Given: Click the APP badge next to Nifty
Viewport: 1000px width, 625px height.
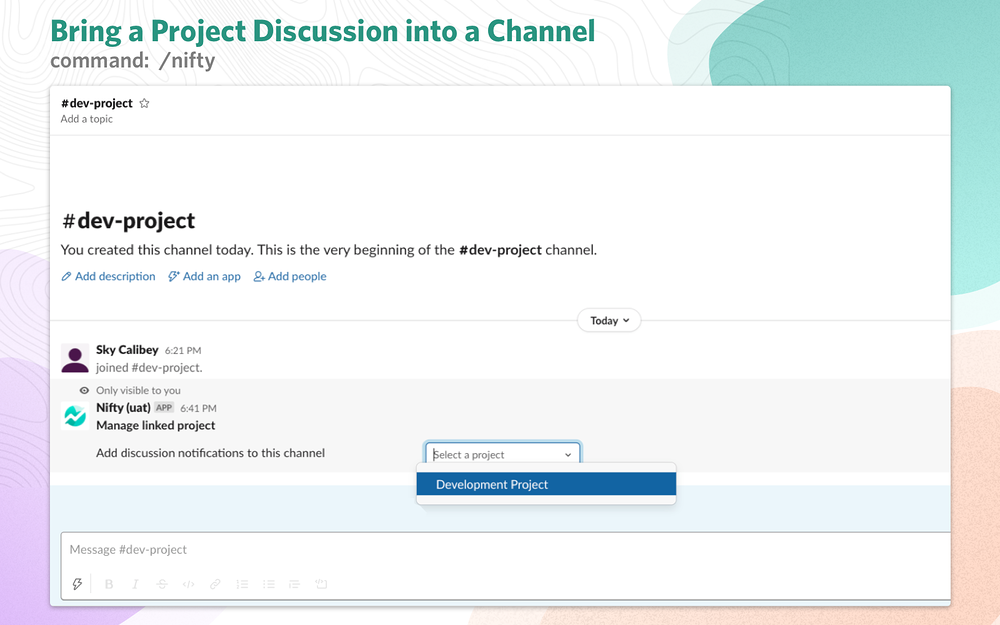Looking at the screenshot, I should (x=164, y=408).
